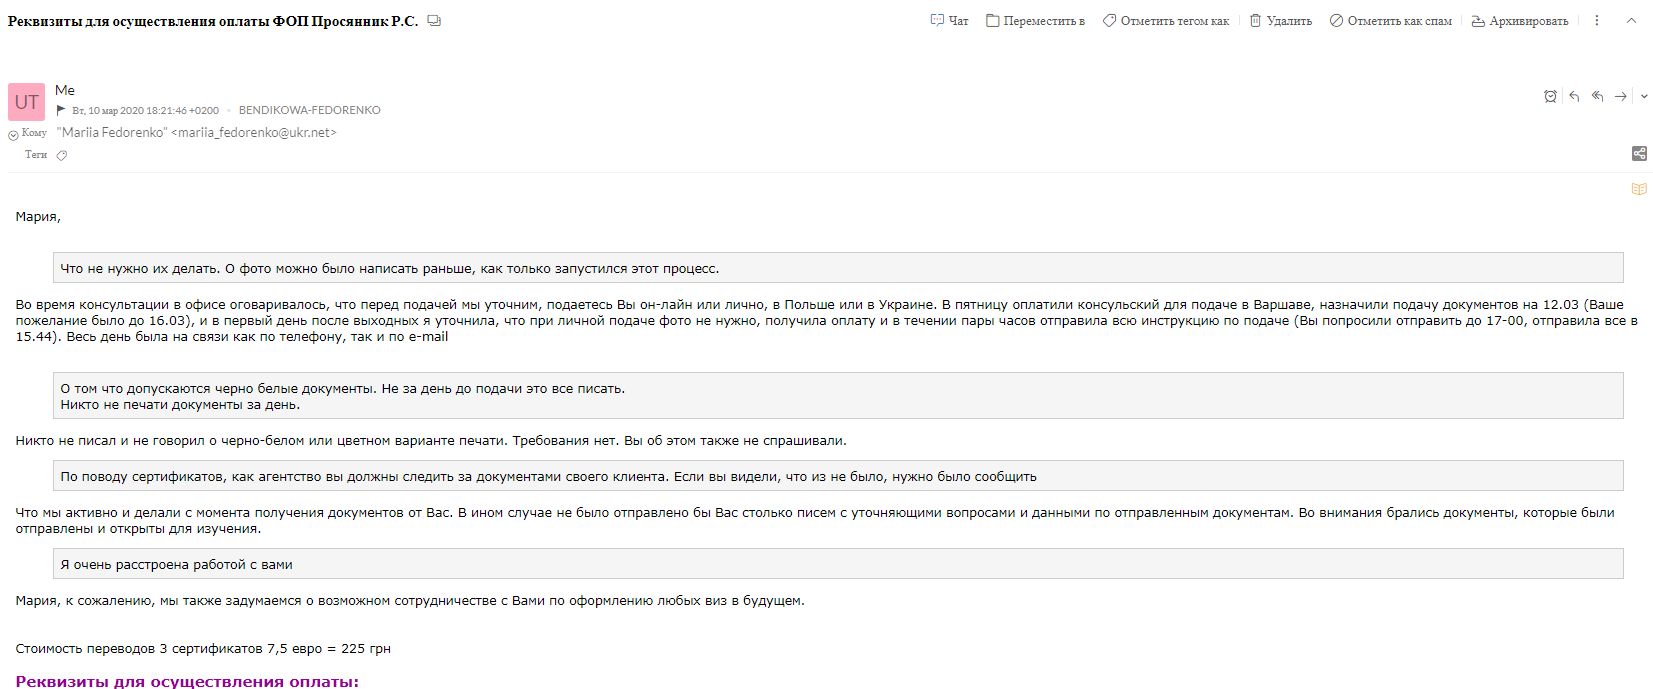Open Отметить тегом как menu
The image size is (1653, 689).
click(x=1165, y=21)
